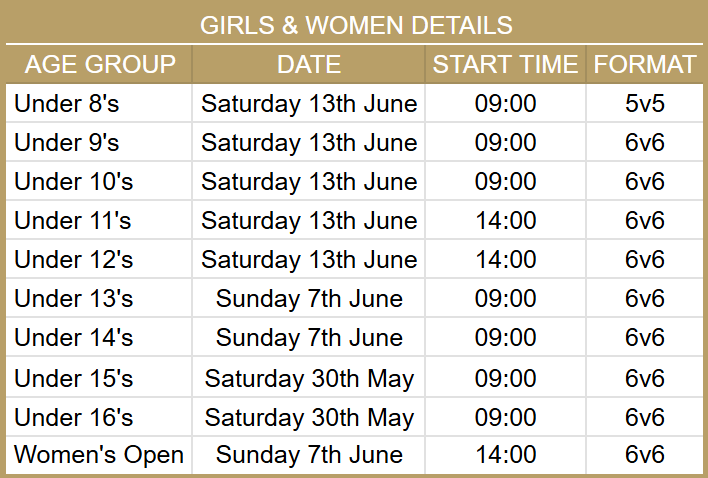Click the GIRLS & WOMEN DETAILS title
This screenshot has width=708, height=478.
(x=356, y=25)
